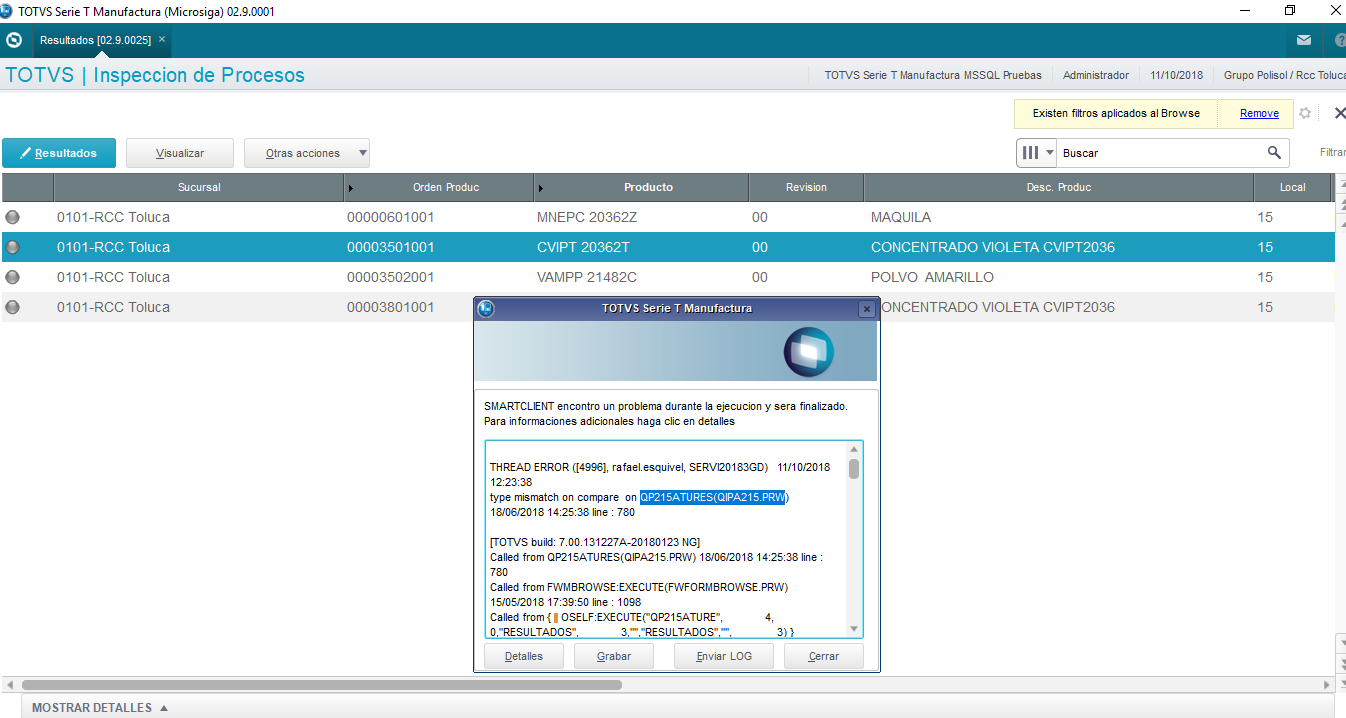Click the Local column header
This screenshot has height=718, width=1346.
tap(1292, 187)
